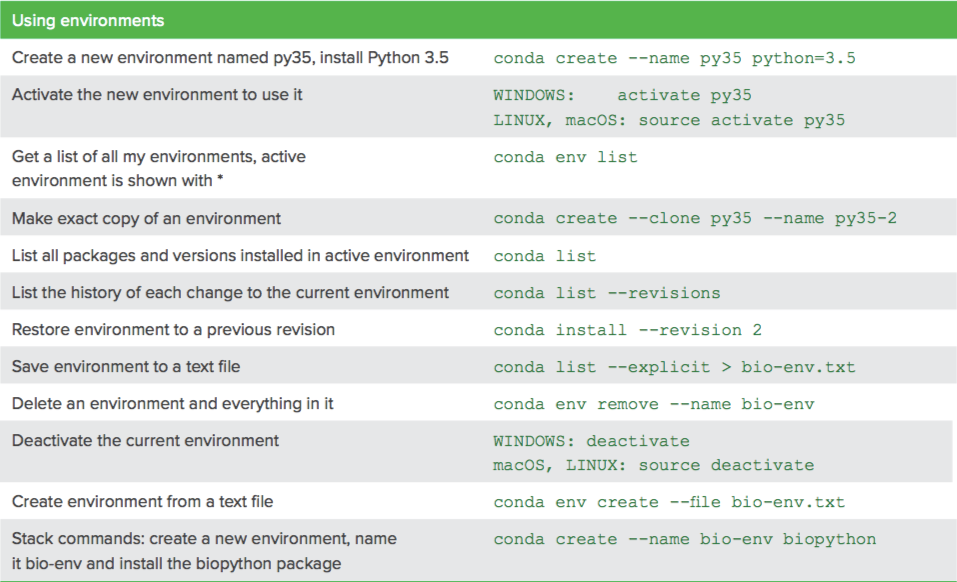This screenshot has height=582, width=957.
Task: Click the "Get a list of all my environments" text
Action: 159,157
